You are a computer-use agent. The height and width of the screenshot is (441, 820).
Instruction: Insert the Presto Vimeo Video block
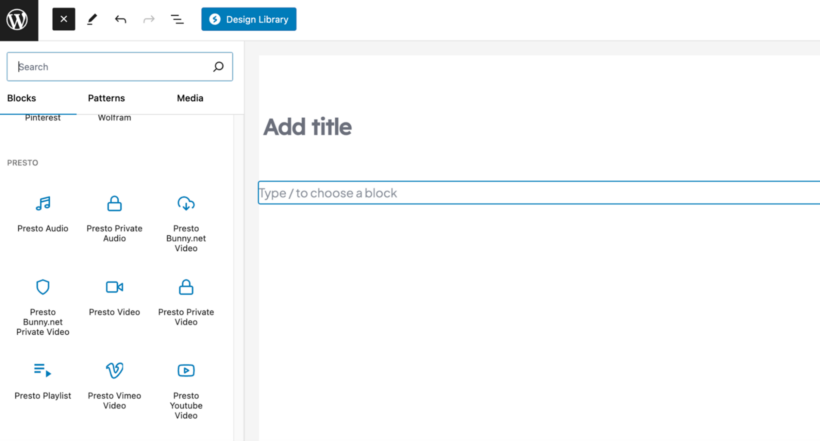click(x=115, y=386)
